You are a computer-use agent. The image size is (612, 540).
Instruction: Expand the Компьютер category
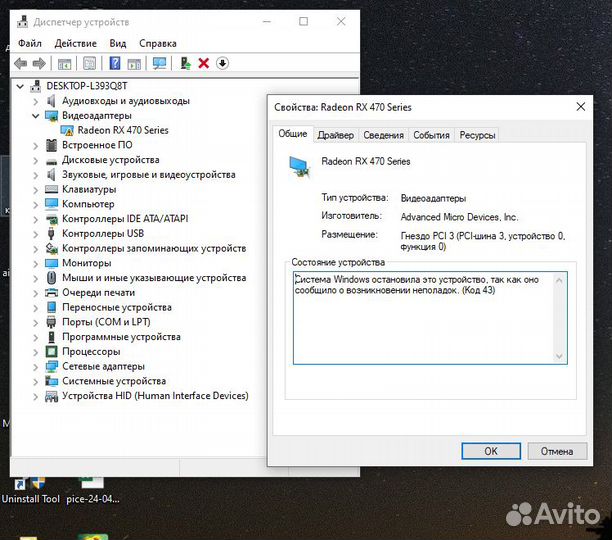click(x=36, y=204)
